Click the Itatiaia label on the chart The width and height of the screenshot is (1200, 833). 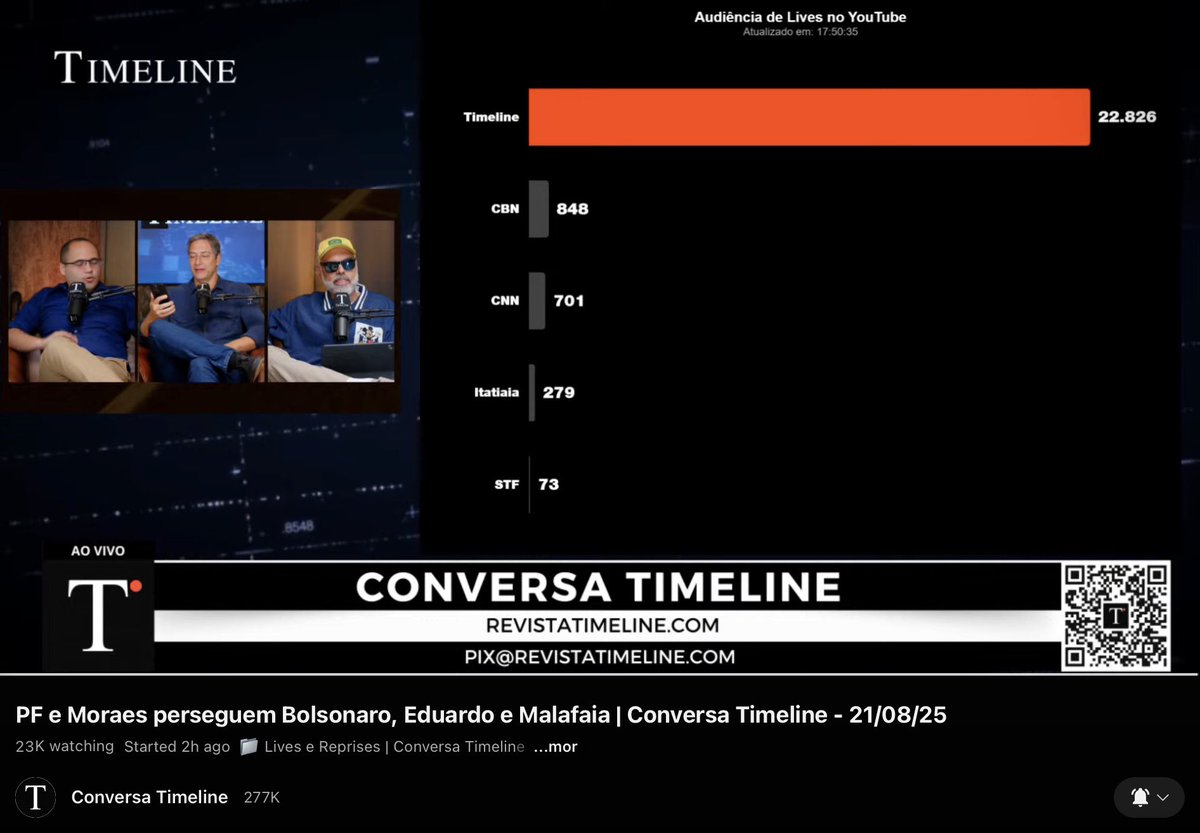[496, 393]
